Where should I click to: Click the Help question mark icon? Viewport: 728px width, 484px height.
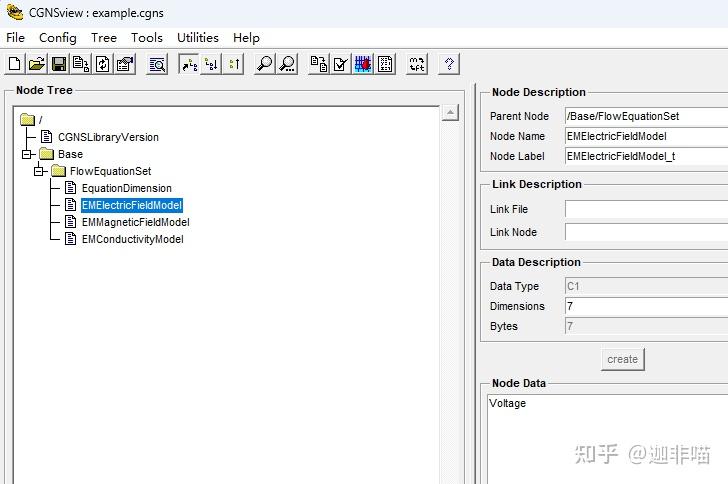pyautogui.click(x=449, y=64)
